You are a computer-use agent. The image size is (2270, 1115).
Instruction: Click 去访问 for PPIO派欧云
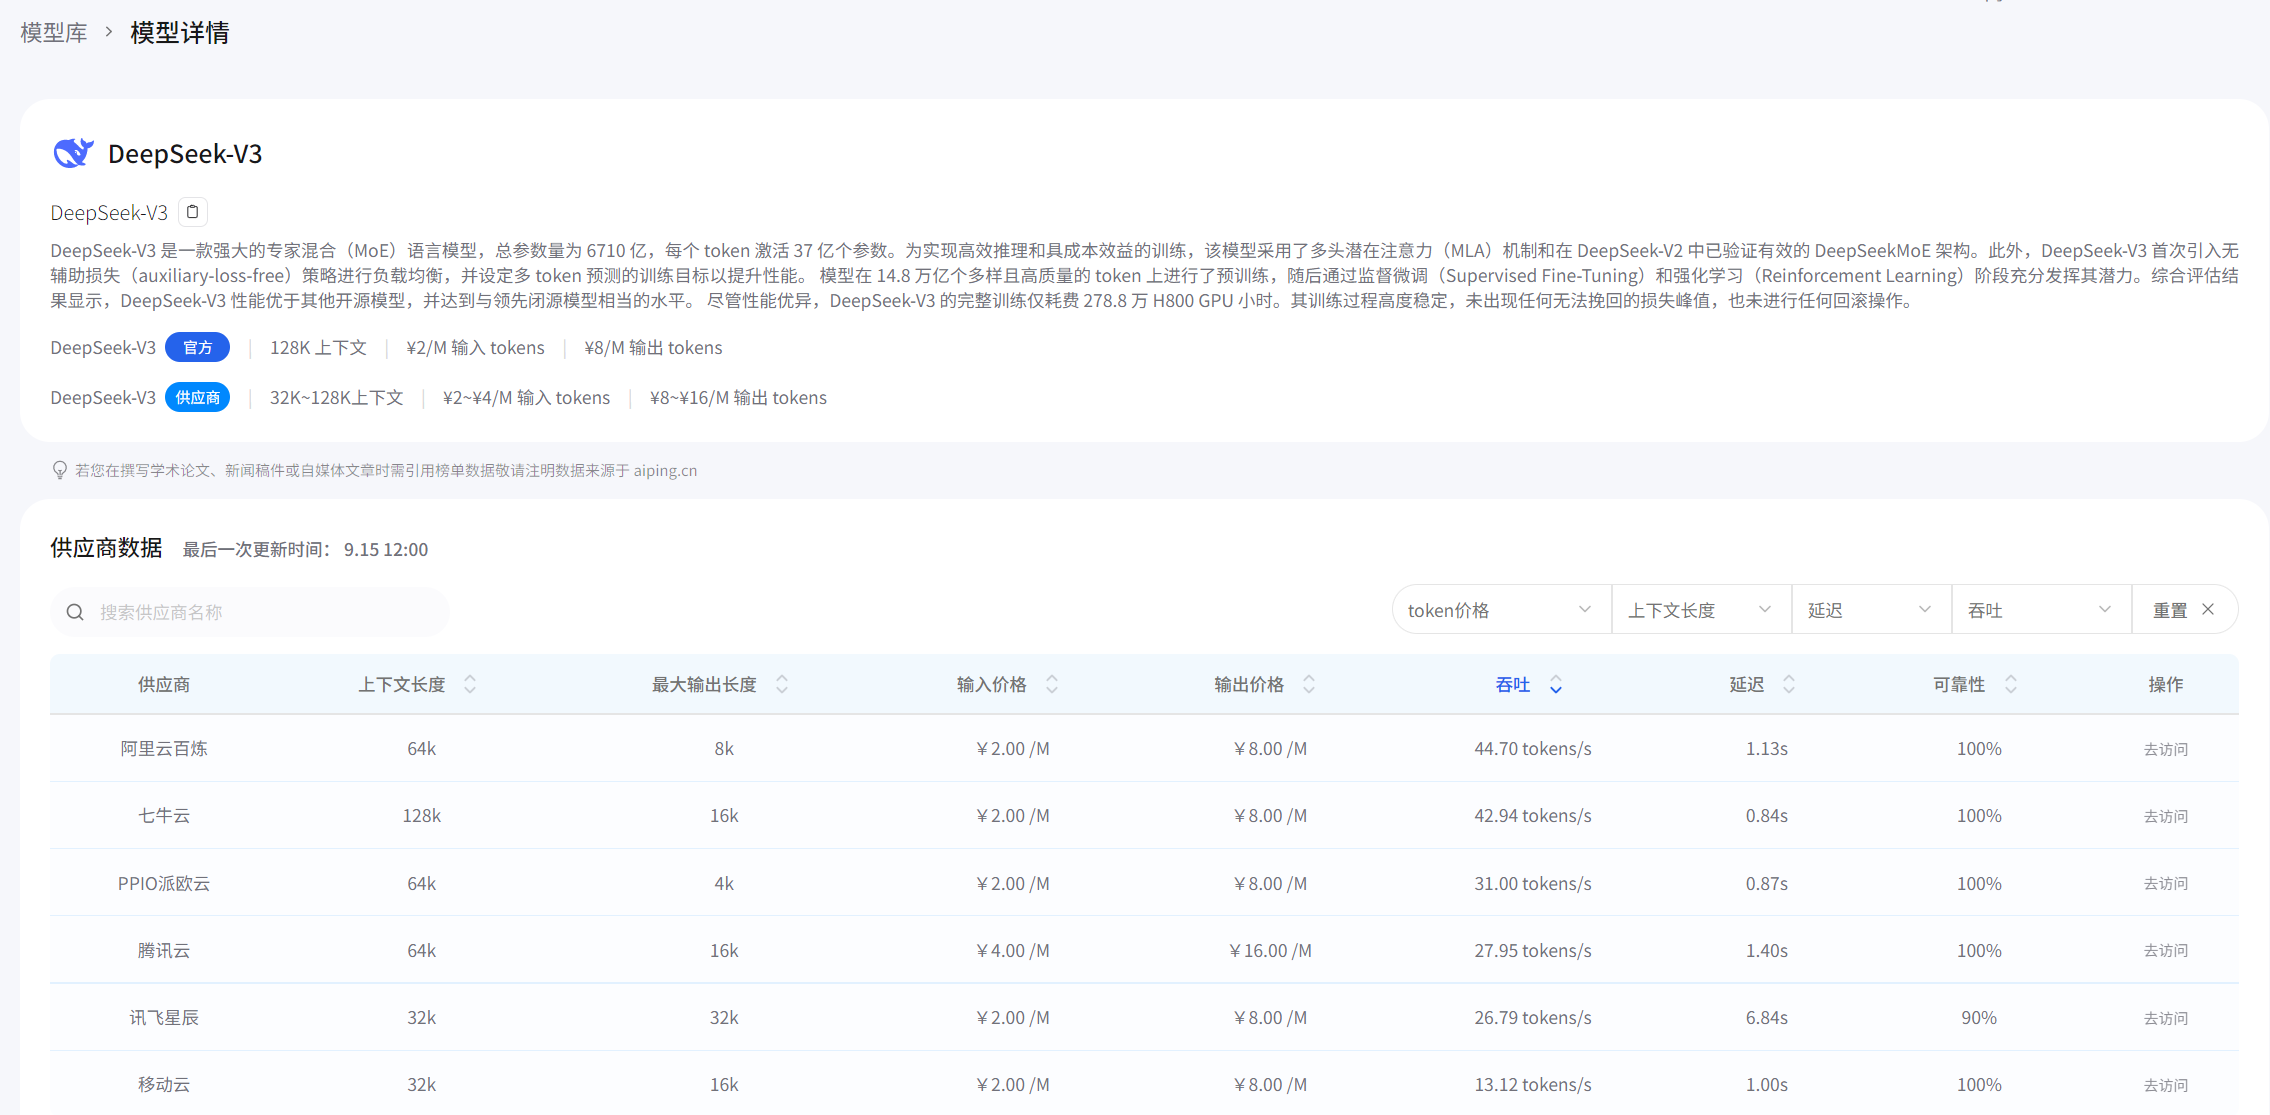click(2166, 883)
